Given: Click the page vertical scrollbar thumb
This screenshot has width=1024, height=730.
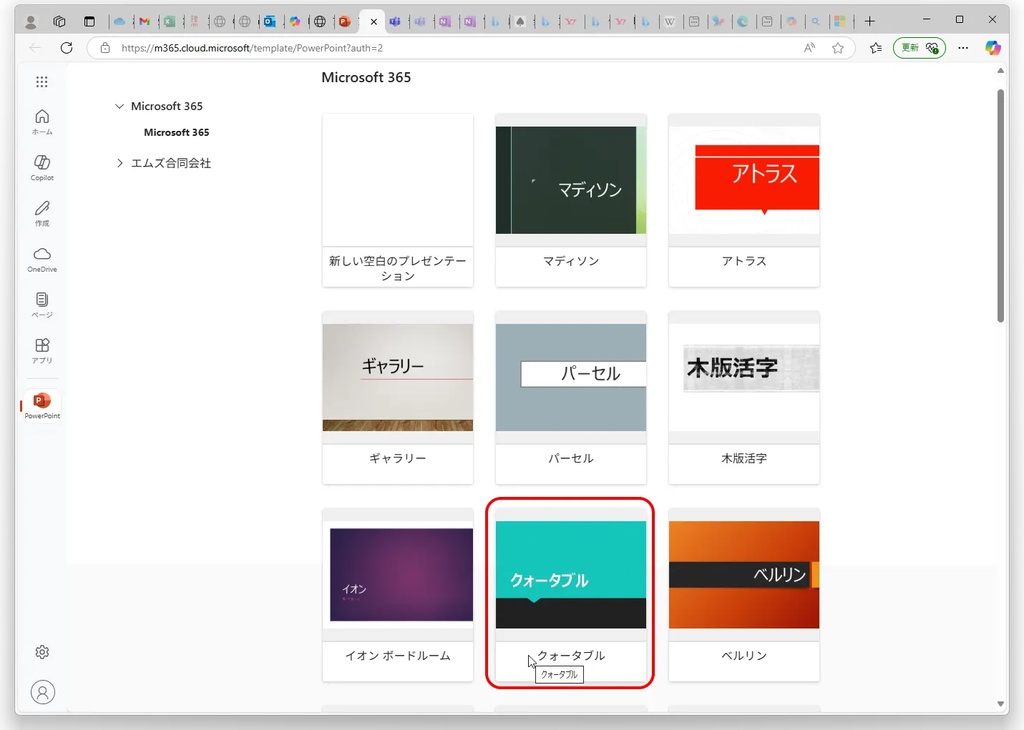Looking at the screenshot, I should pyautogui.click(x=1000, y=206).
